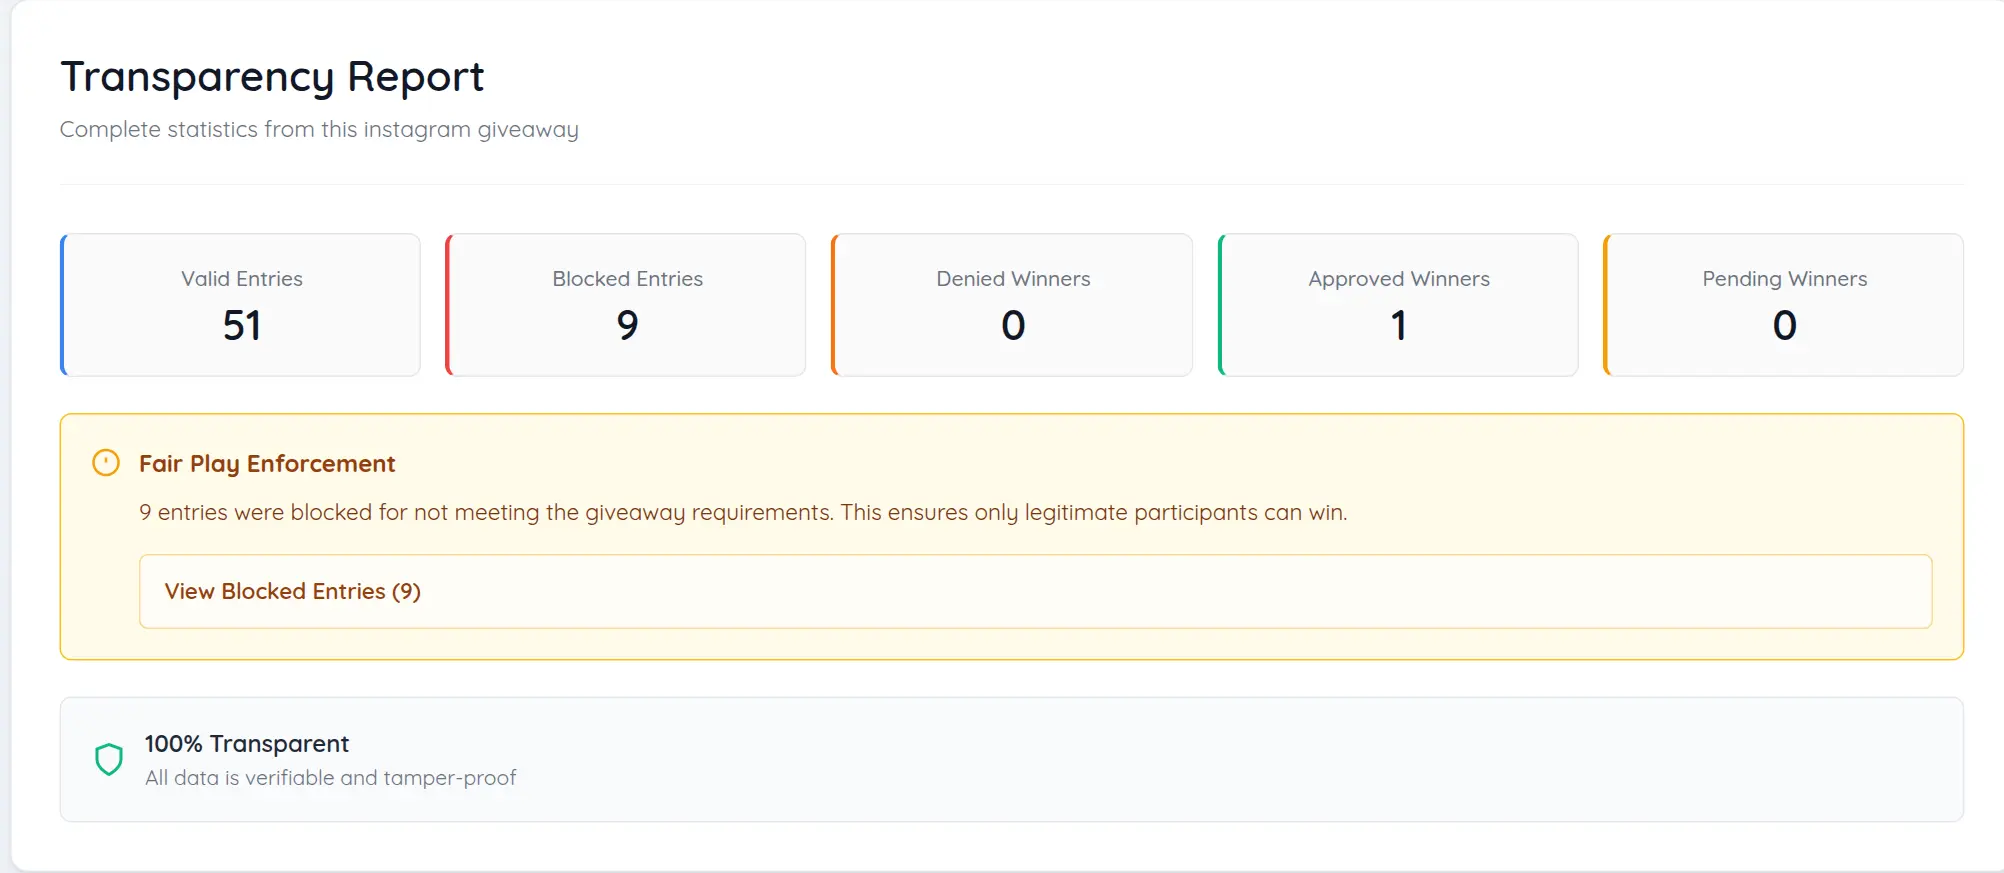Click the '100% Transparent' label
The height and width of the screenshot is (873, 2004).
pos(247,744)
